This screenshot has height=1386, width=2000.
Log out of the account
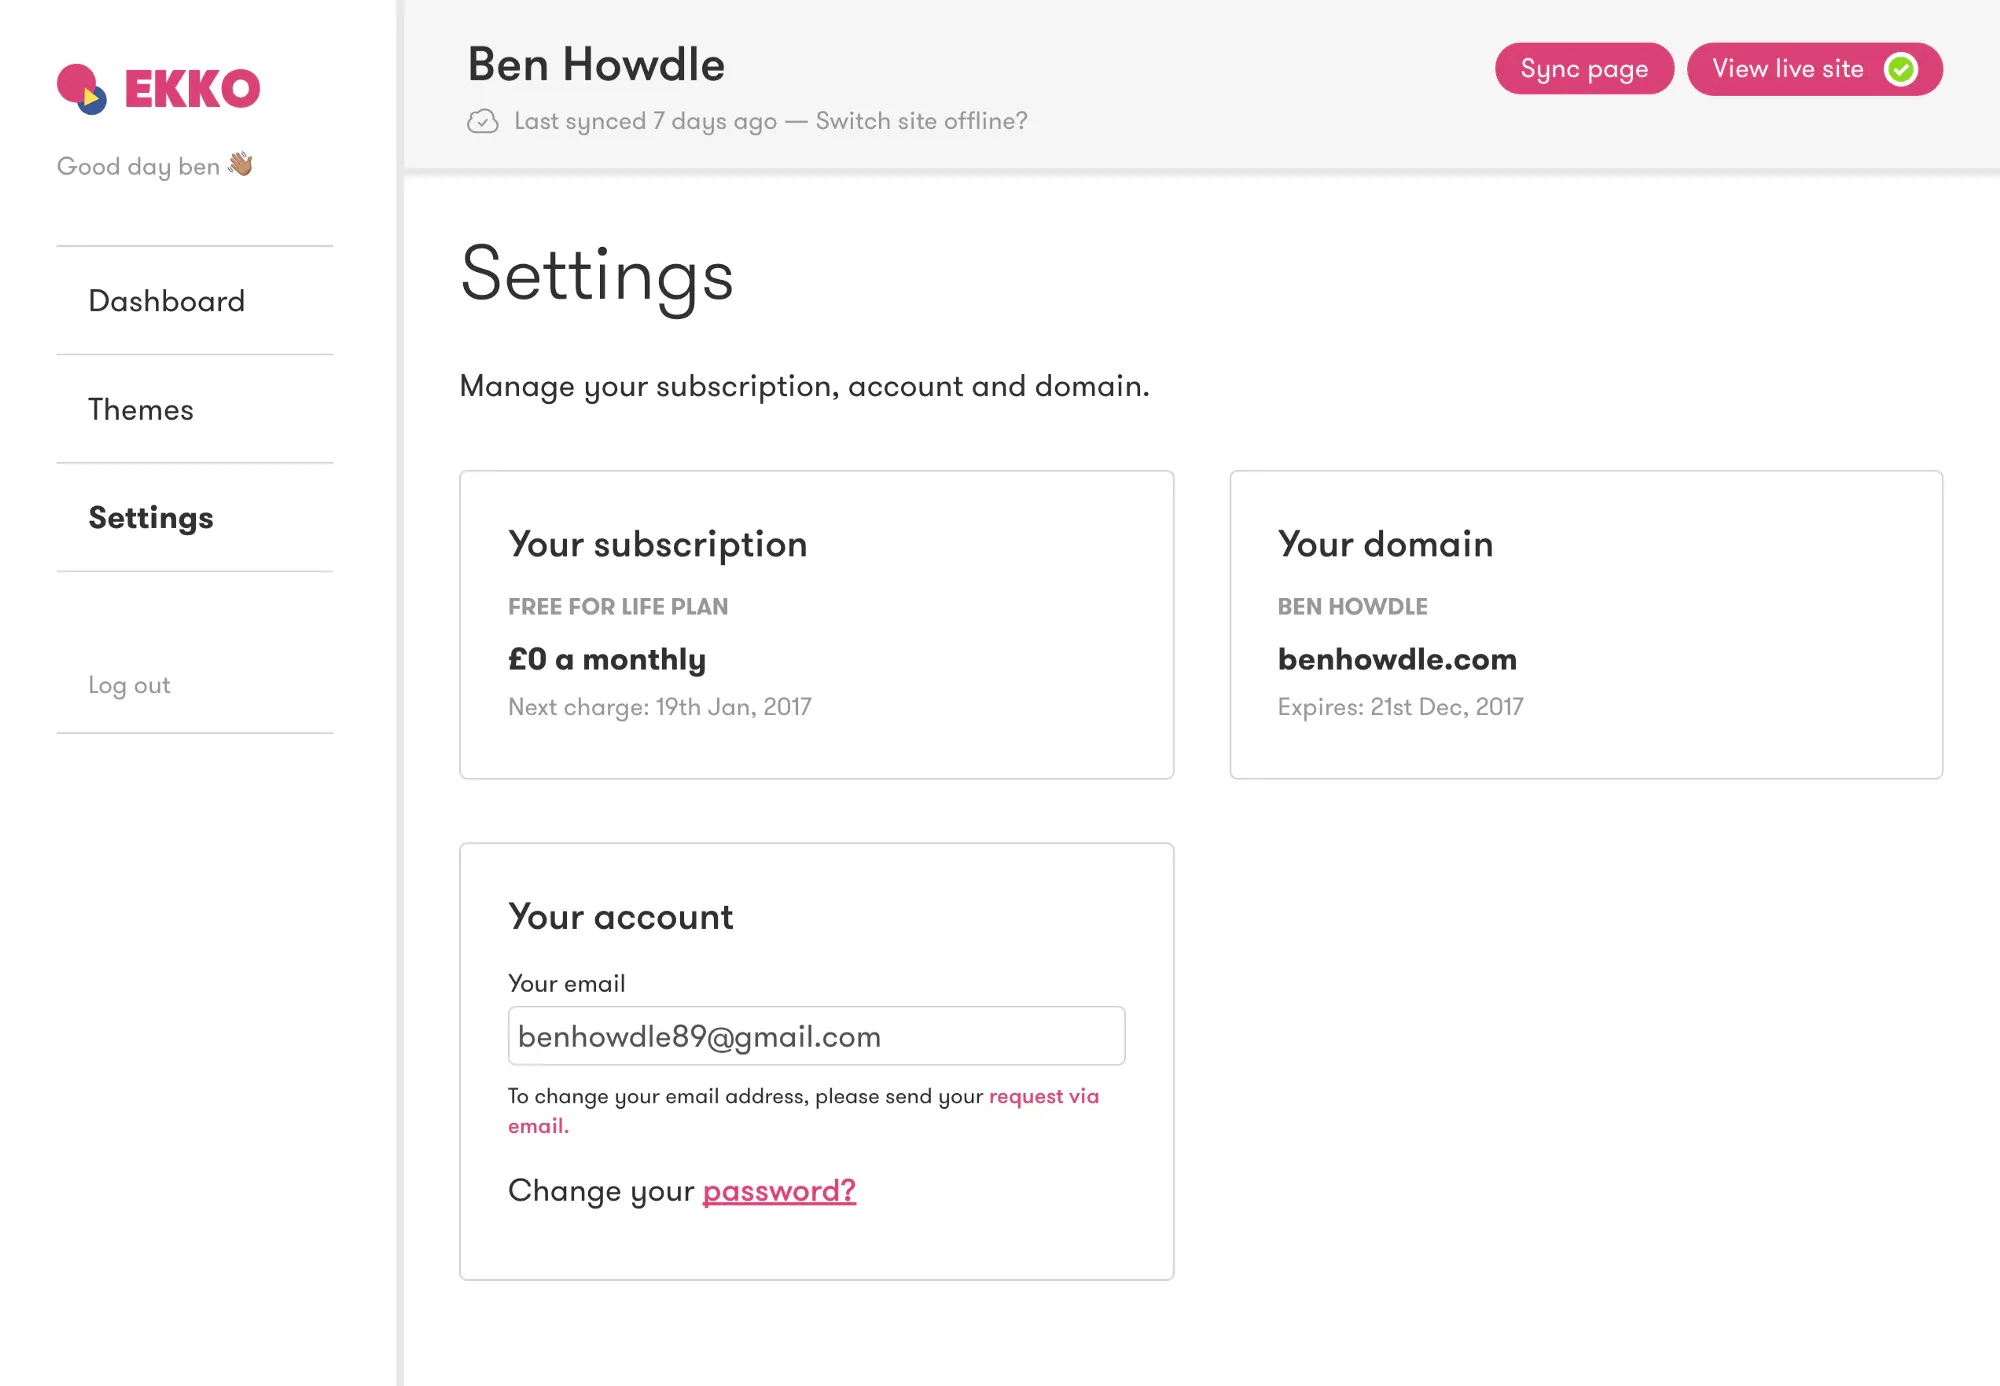[x=129, y=685]
